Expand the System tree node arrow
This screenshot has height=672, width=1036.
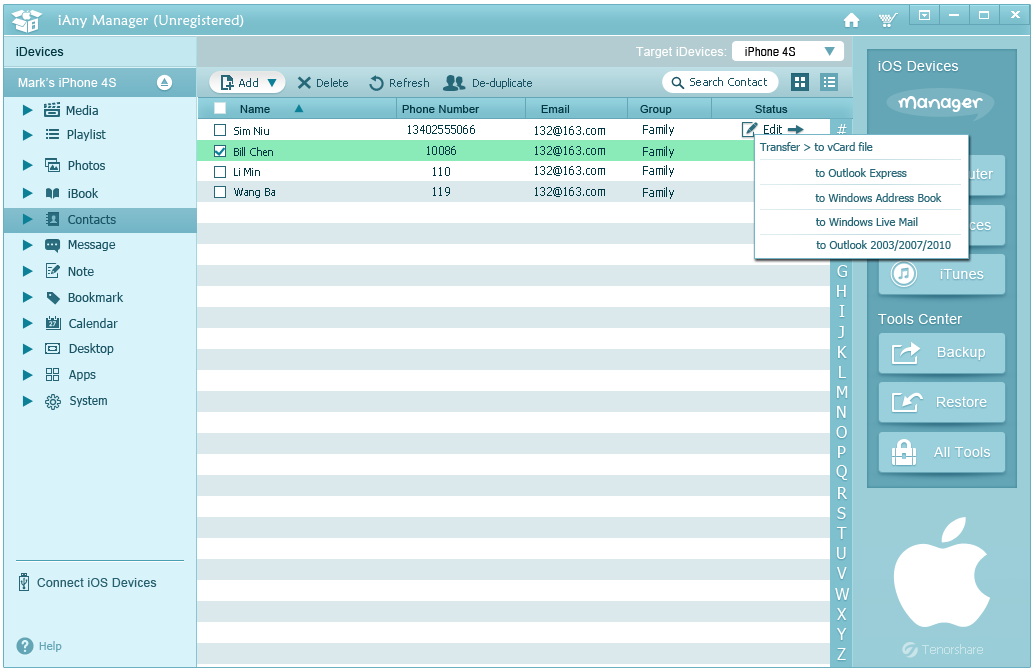[x=27, y=401]
